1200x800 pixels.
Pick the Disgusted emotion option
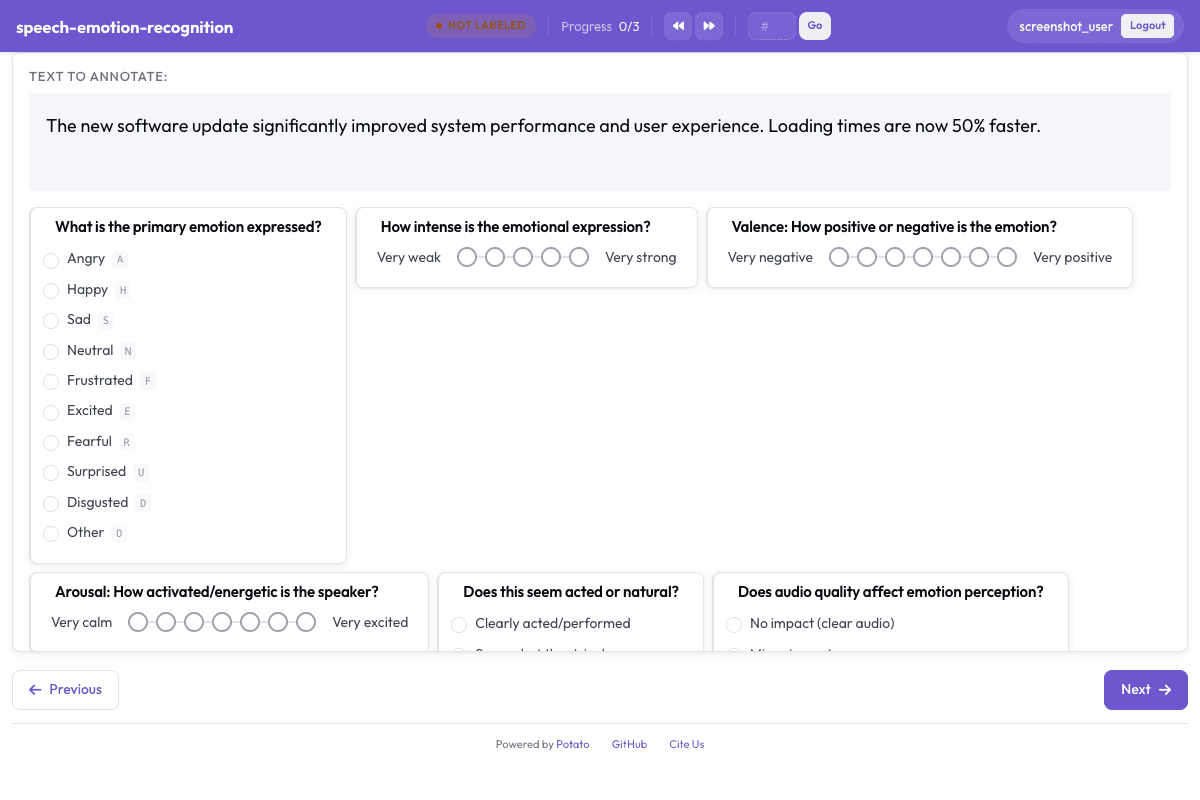click(51, 503)
